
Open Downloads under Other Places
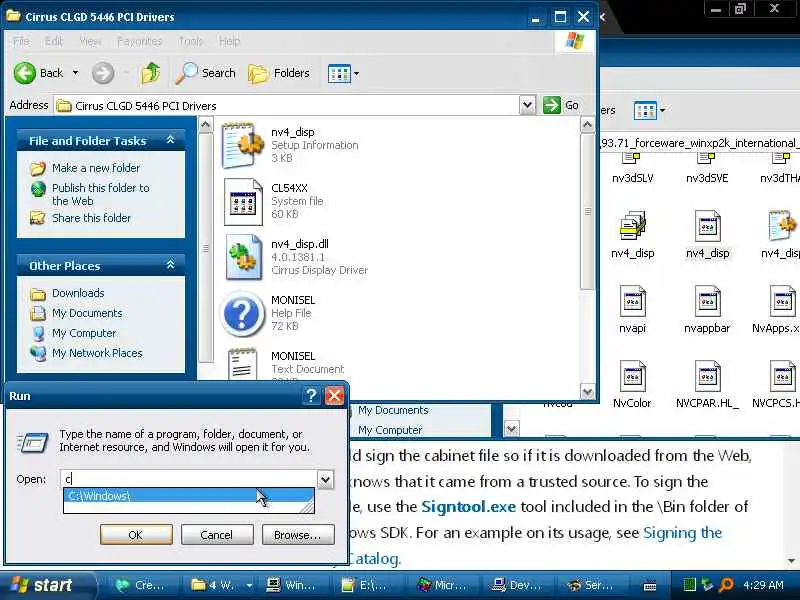click(78, 293)
